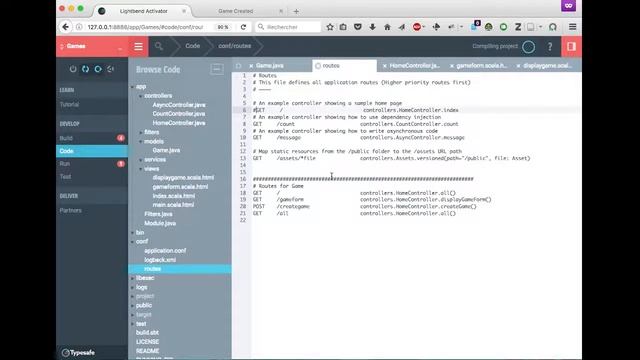Click the Code breadcrumb
Viewport: 640px width, 360px height.
point(193,46)
